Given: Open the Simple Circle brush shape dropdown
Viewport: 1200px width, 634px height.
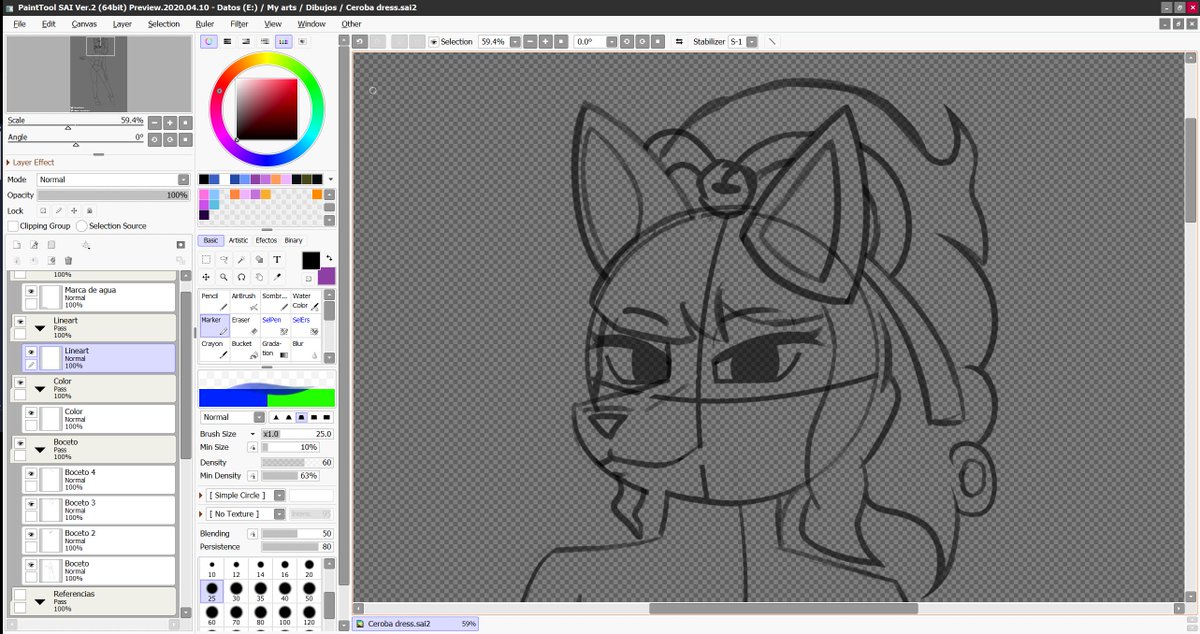Looking at the screenshot, I should [x=280, y=495].
